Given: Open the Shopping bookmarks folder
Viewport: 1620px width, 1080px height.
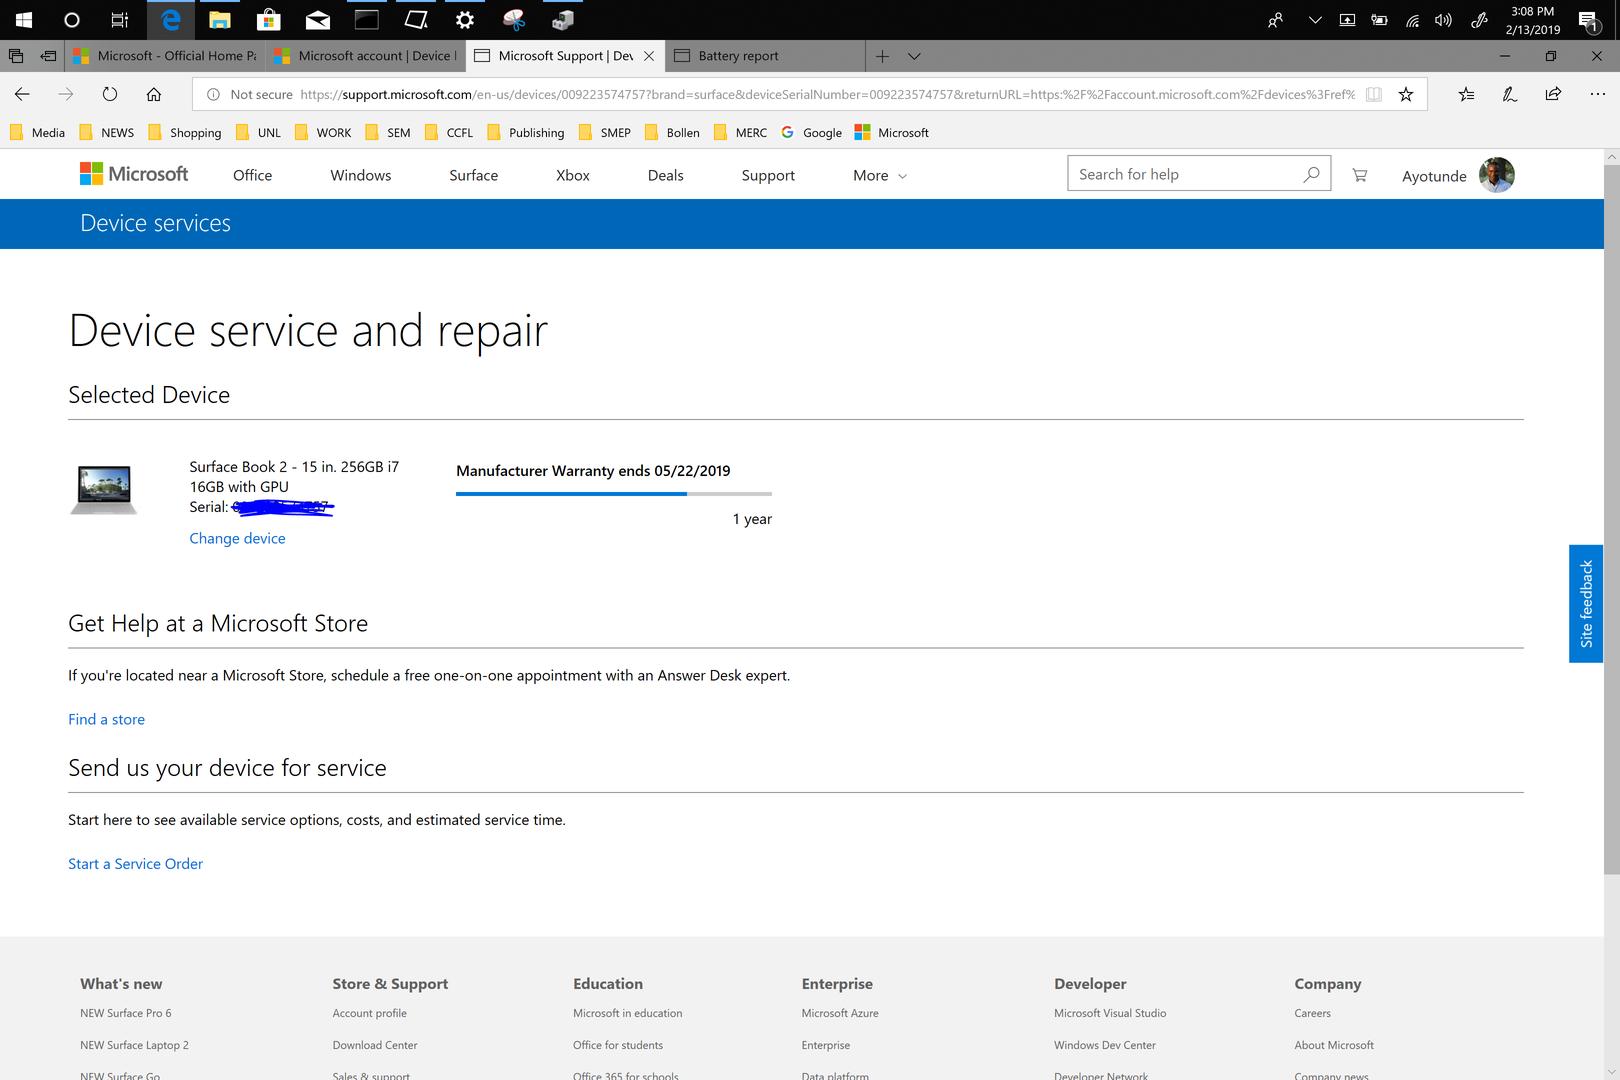Looking at the screenshot, I should point(184,132).
